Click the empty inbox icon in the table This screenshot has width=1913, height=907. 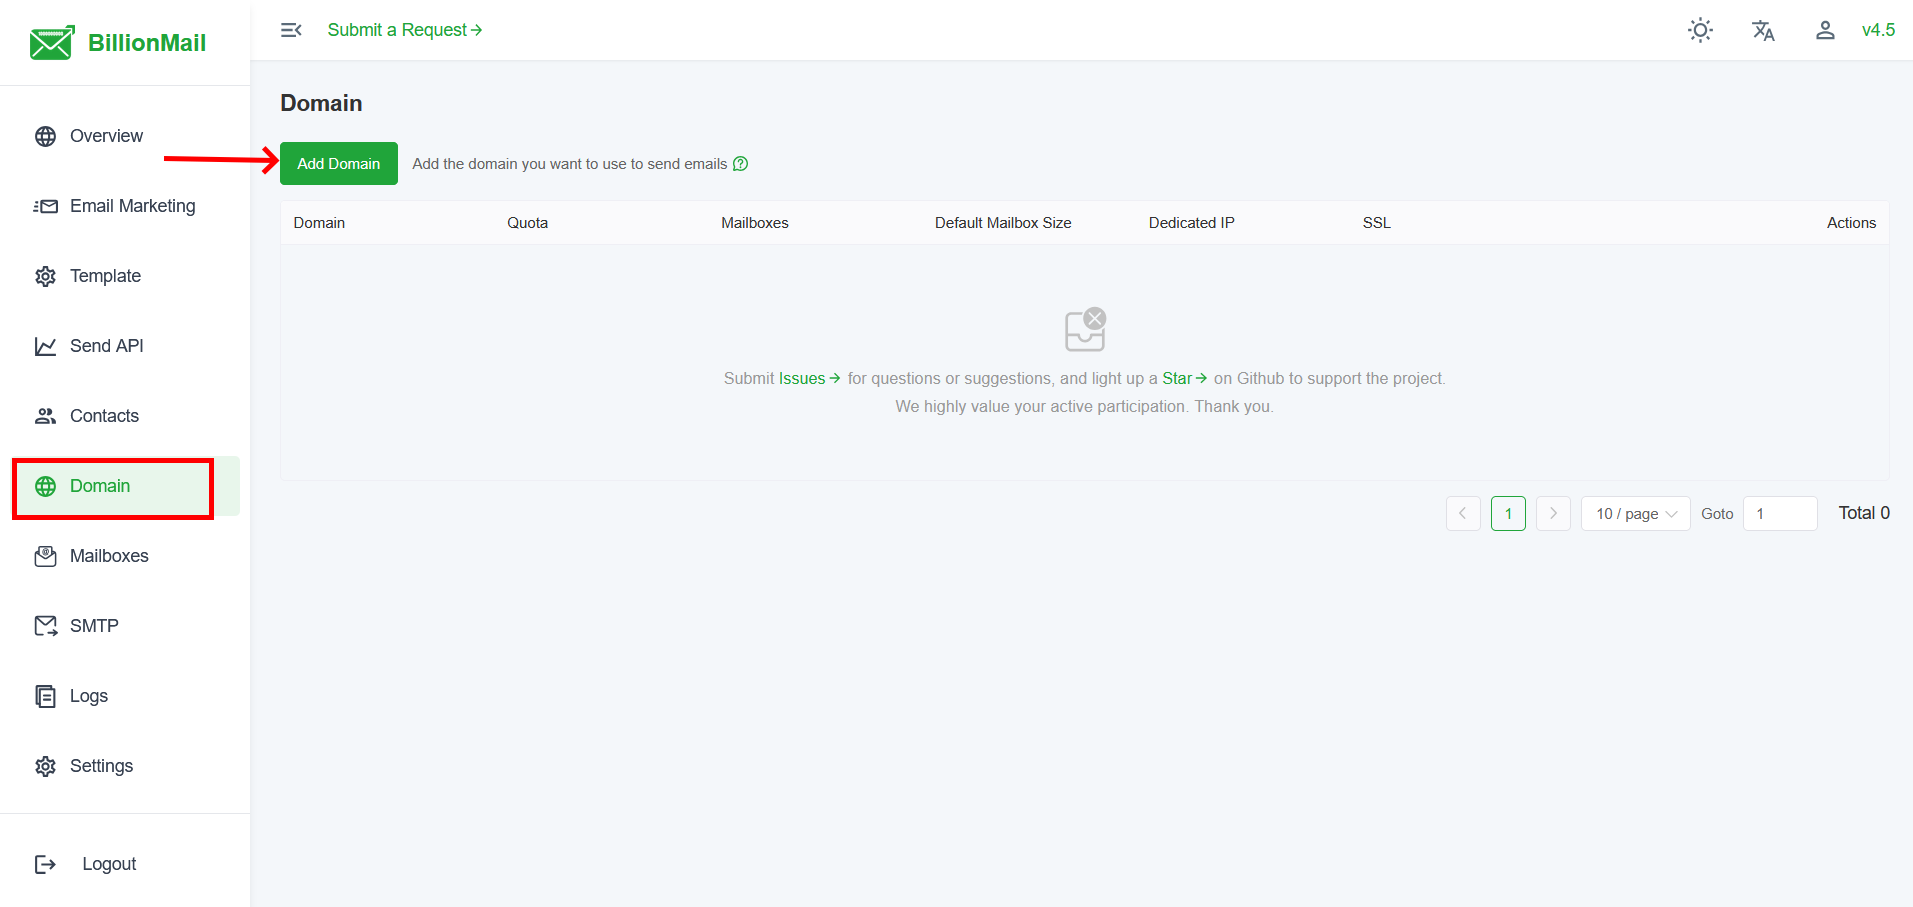click(1085, 329)
